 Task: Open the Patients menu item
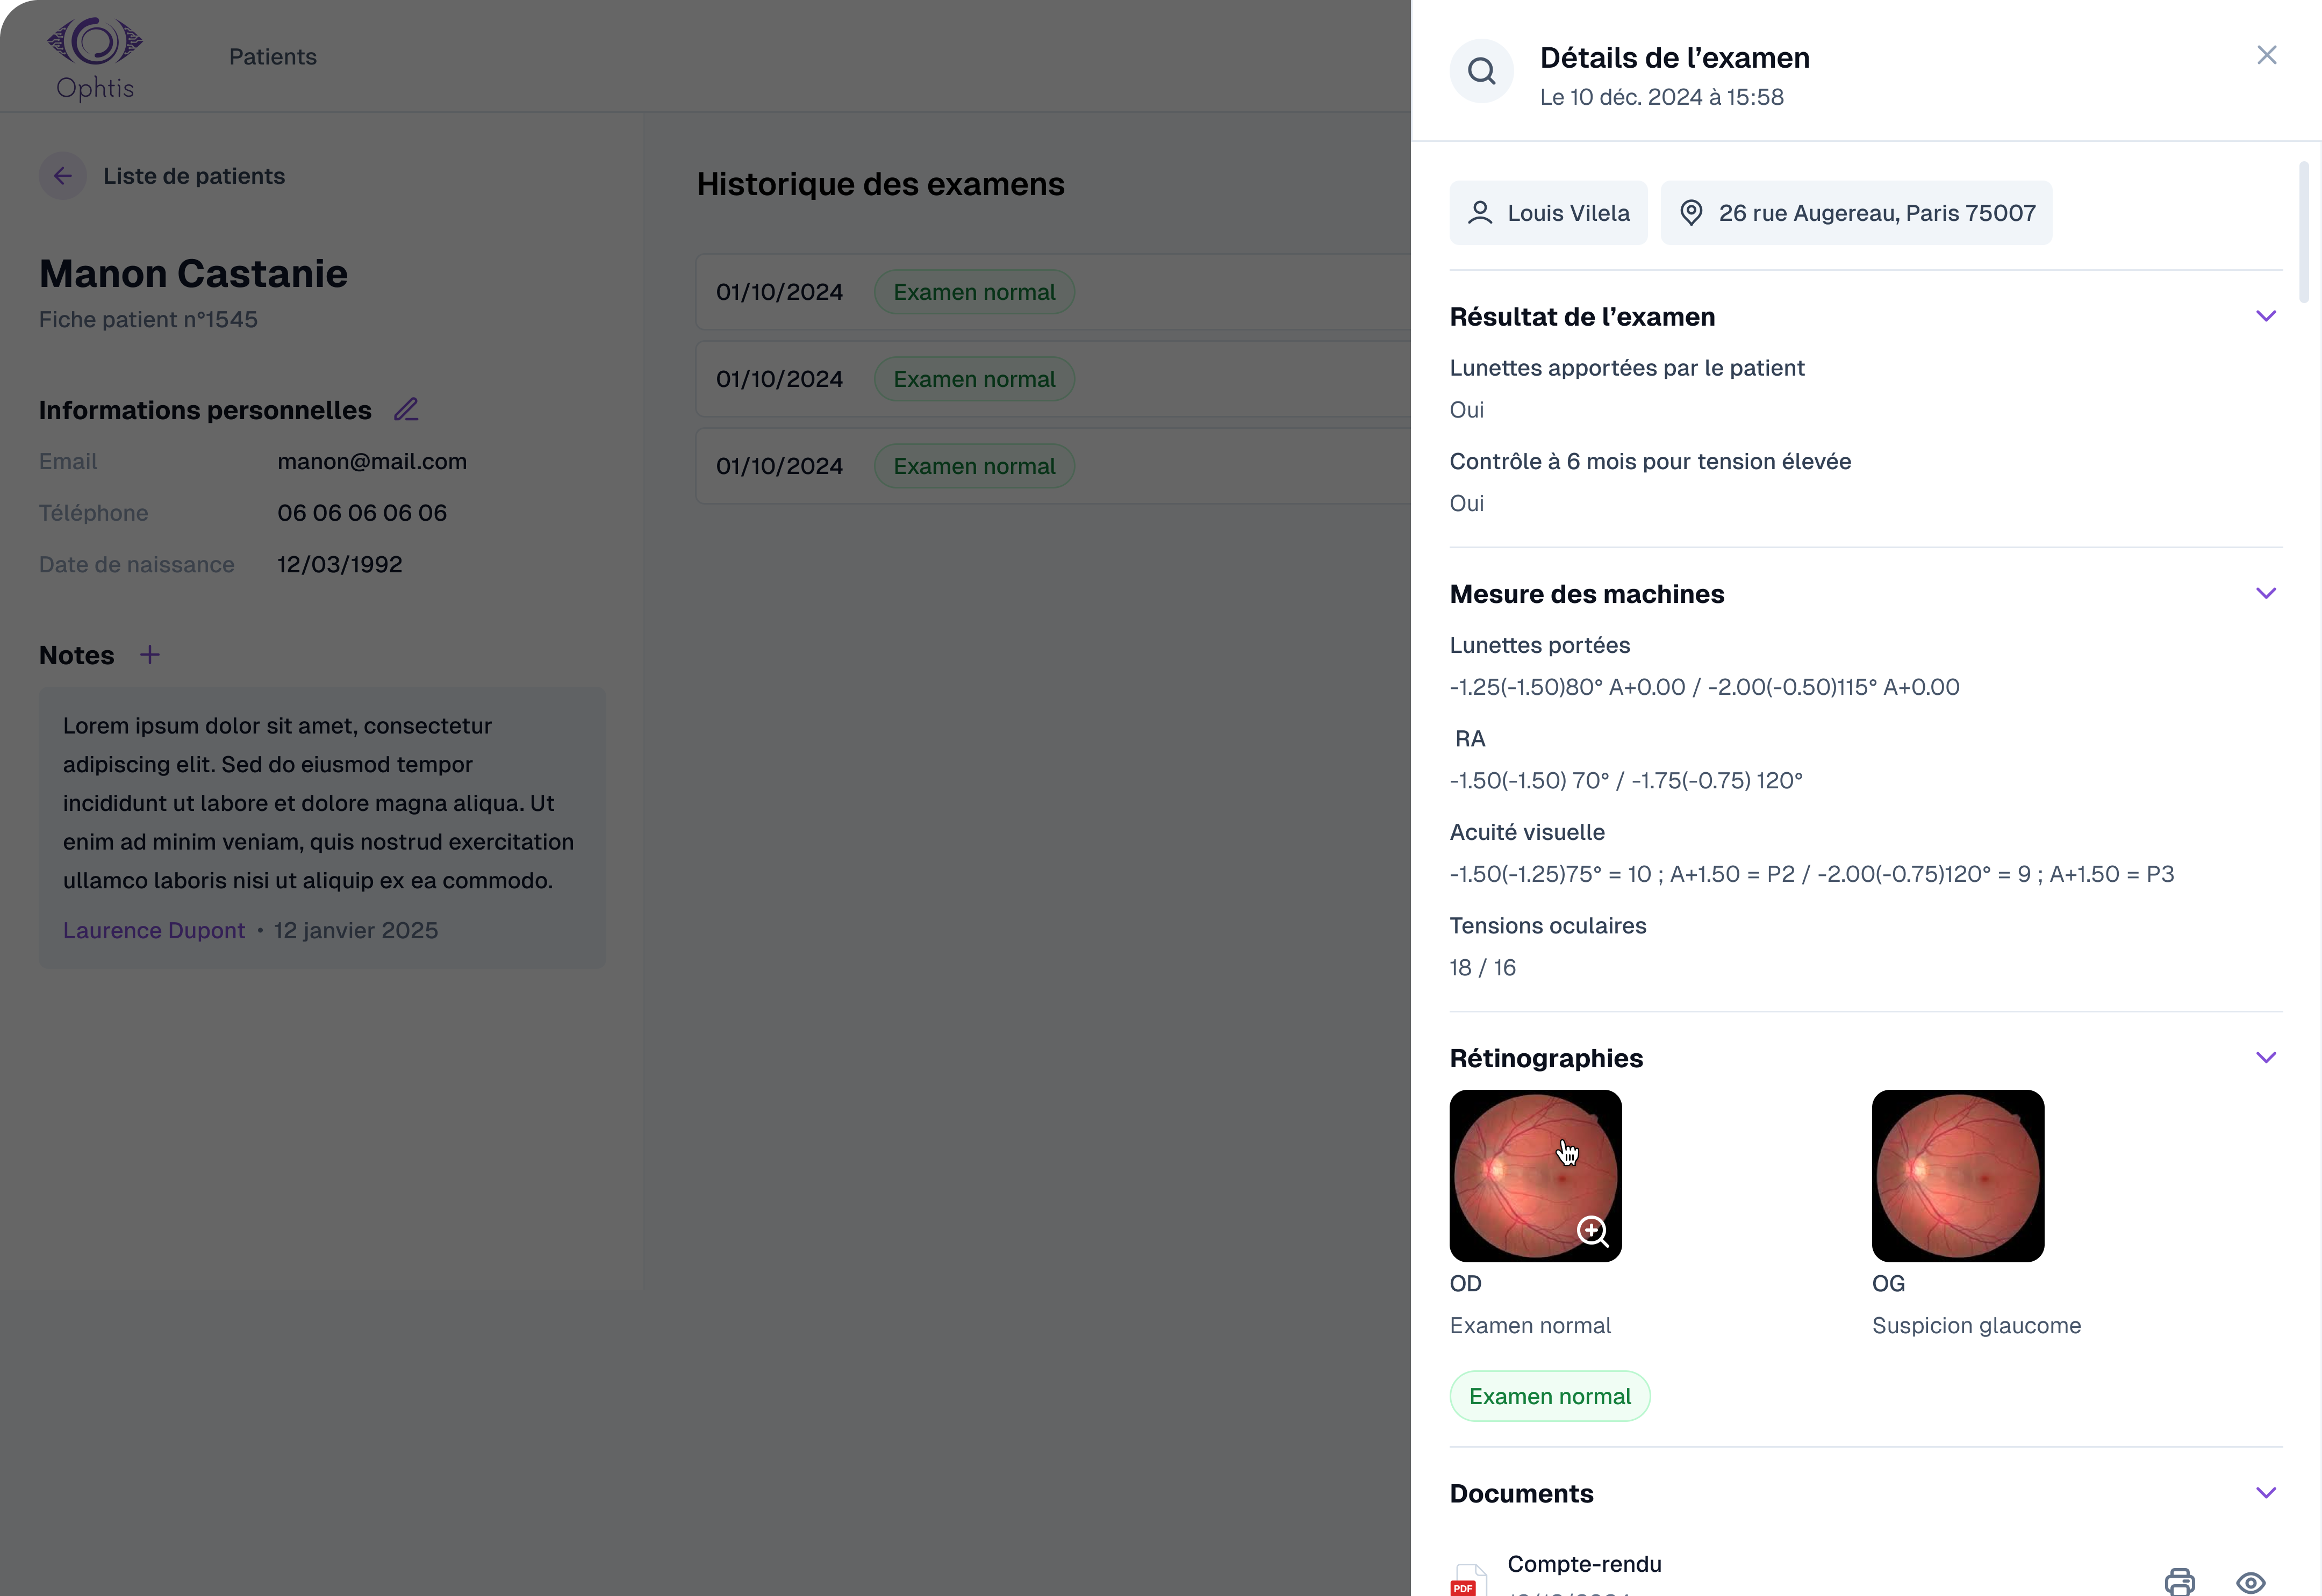pyautogui.click(x=273, y=57)
